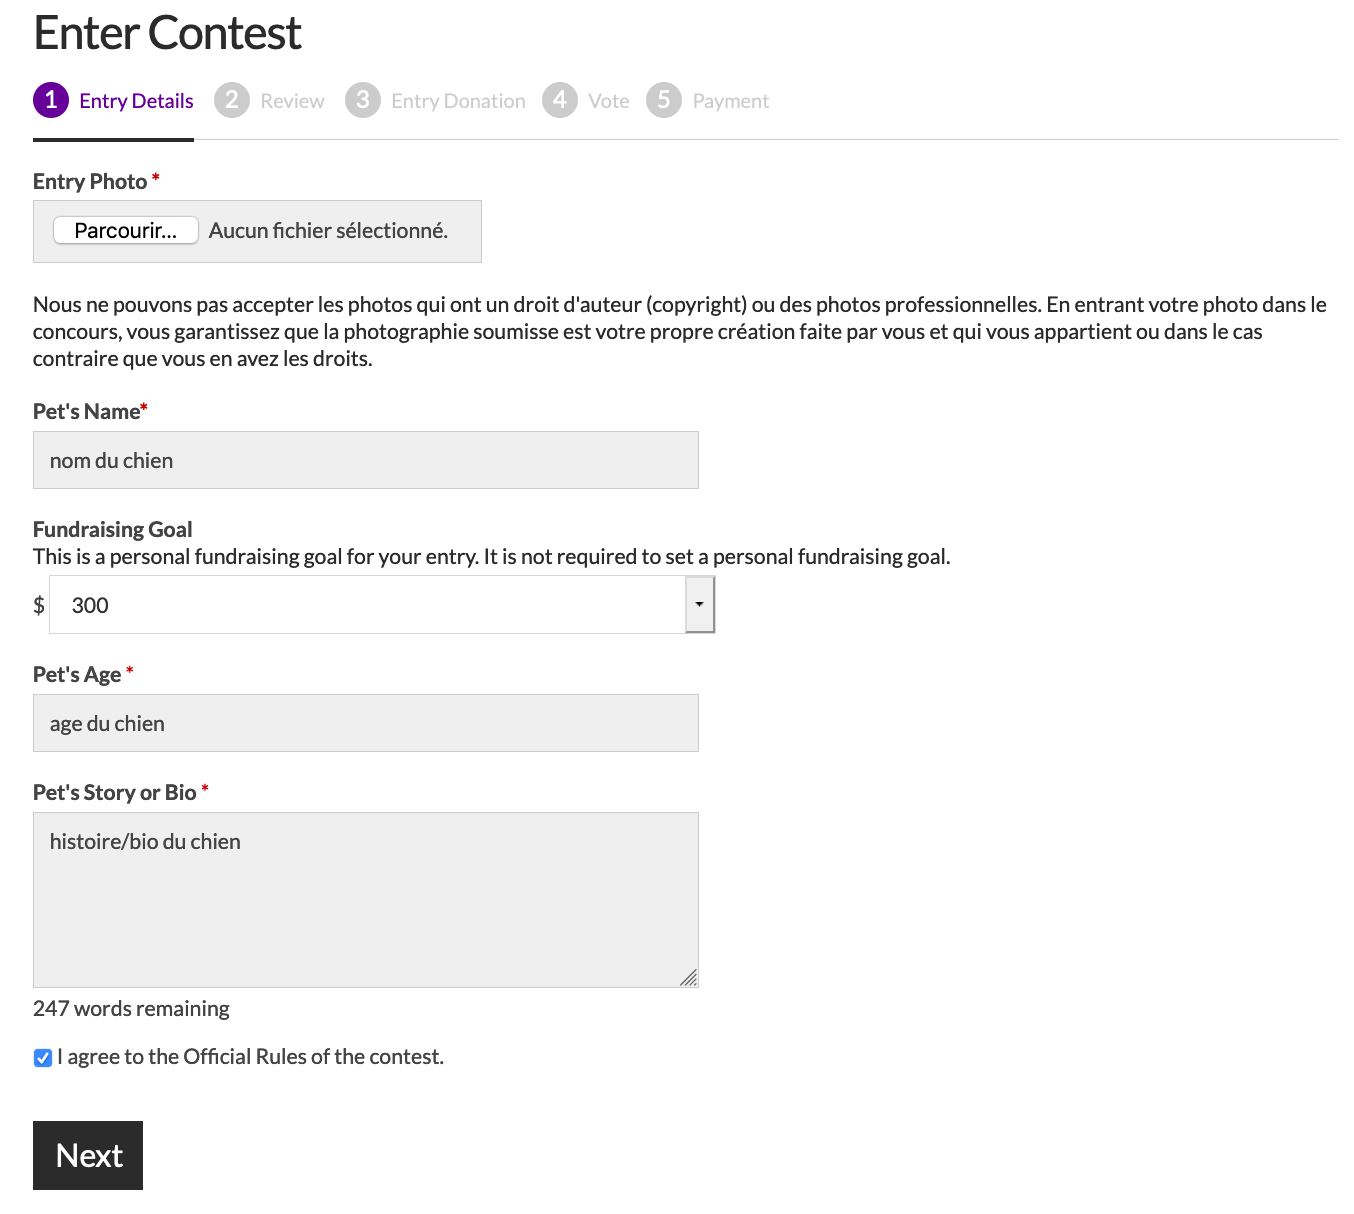The height and width of the screenshot is (1214, 1354).
Task: Open the Entry Details tab
Action: coord(136,101)
